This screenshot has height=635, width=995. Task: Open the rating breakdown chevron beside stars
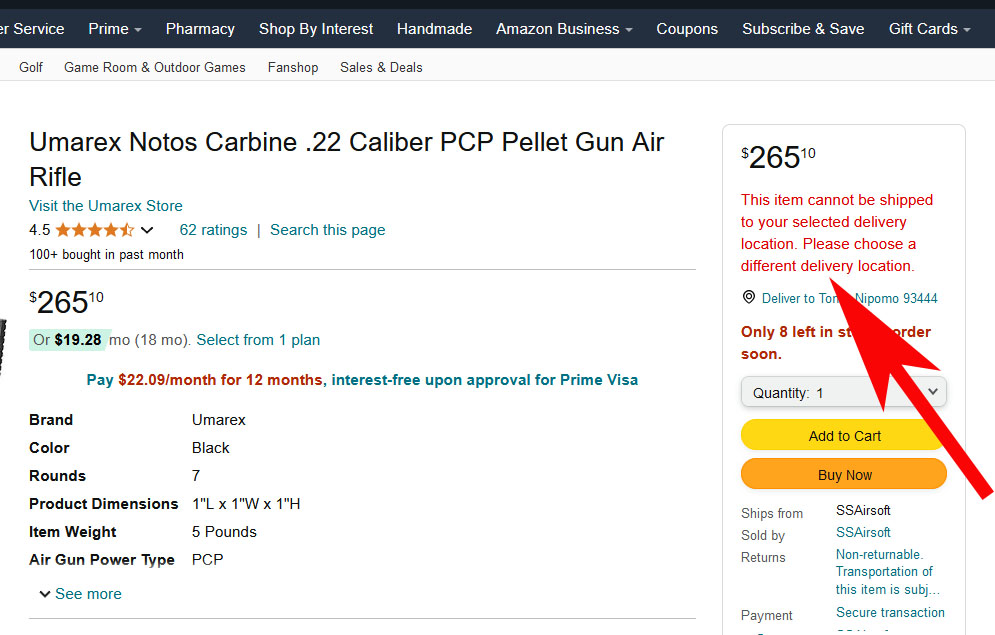(x=147, y=230)
